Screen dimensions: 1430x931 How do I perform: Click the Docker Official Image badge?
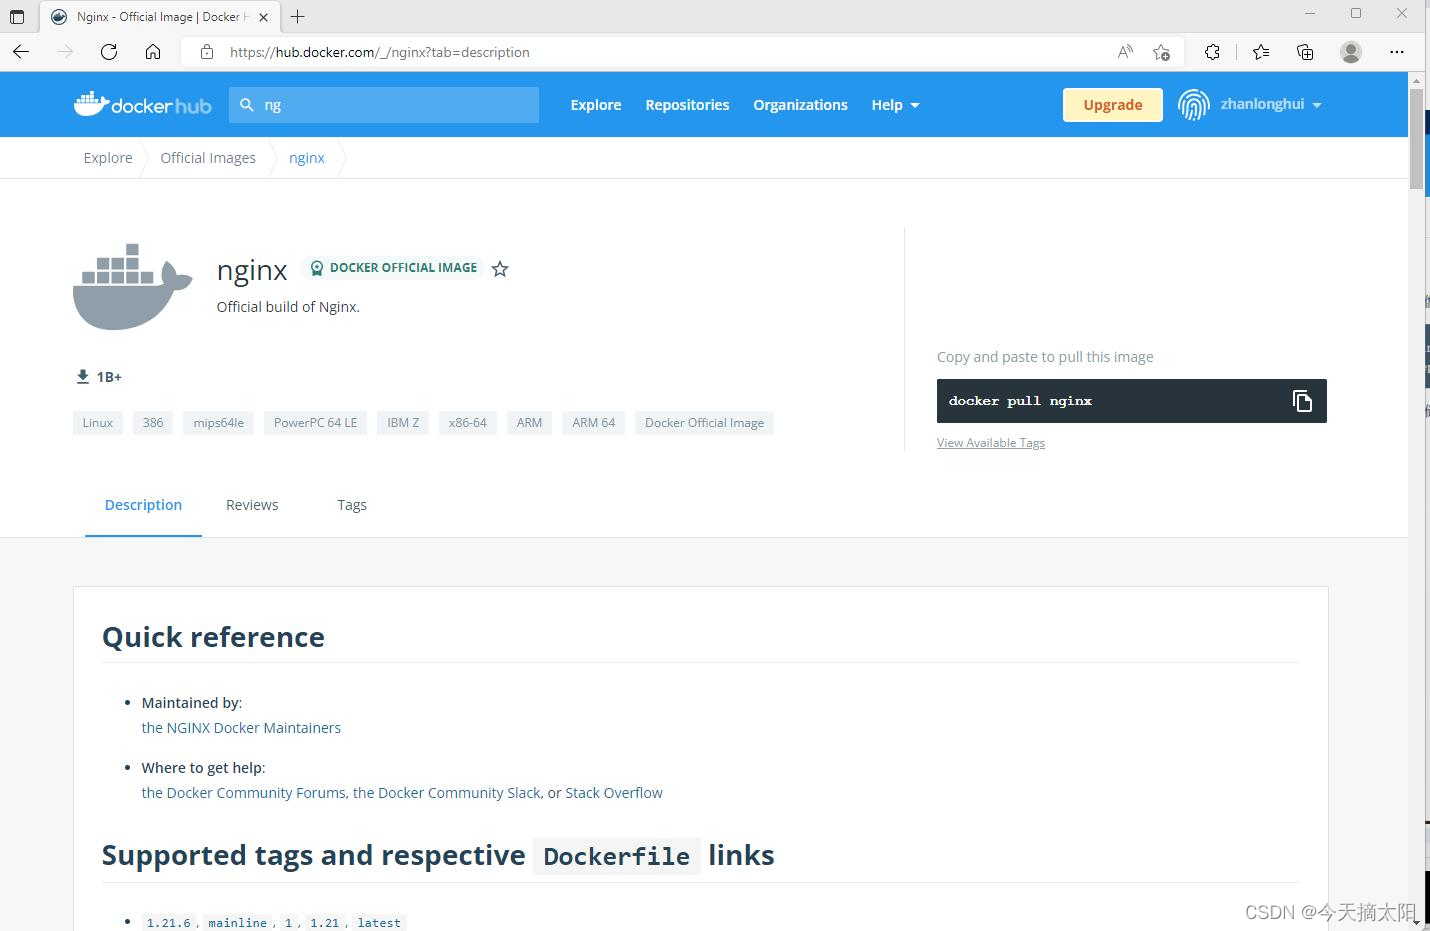point(393,268)
